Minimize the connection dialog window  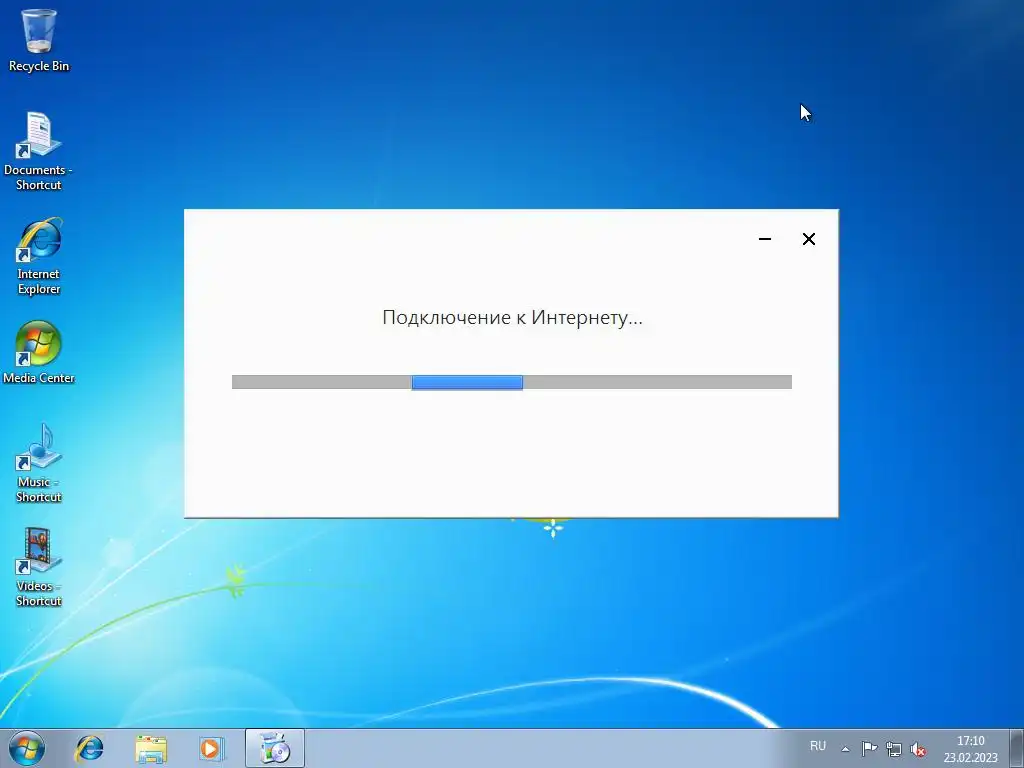pos(765,239)
